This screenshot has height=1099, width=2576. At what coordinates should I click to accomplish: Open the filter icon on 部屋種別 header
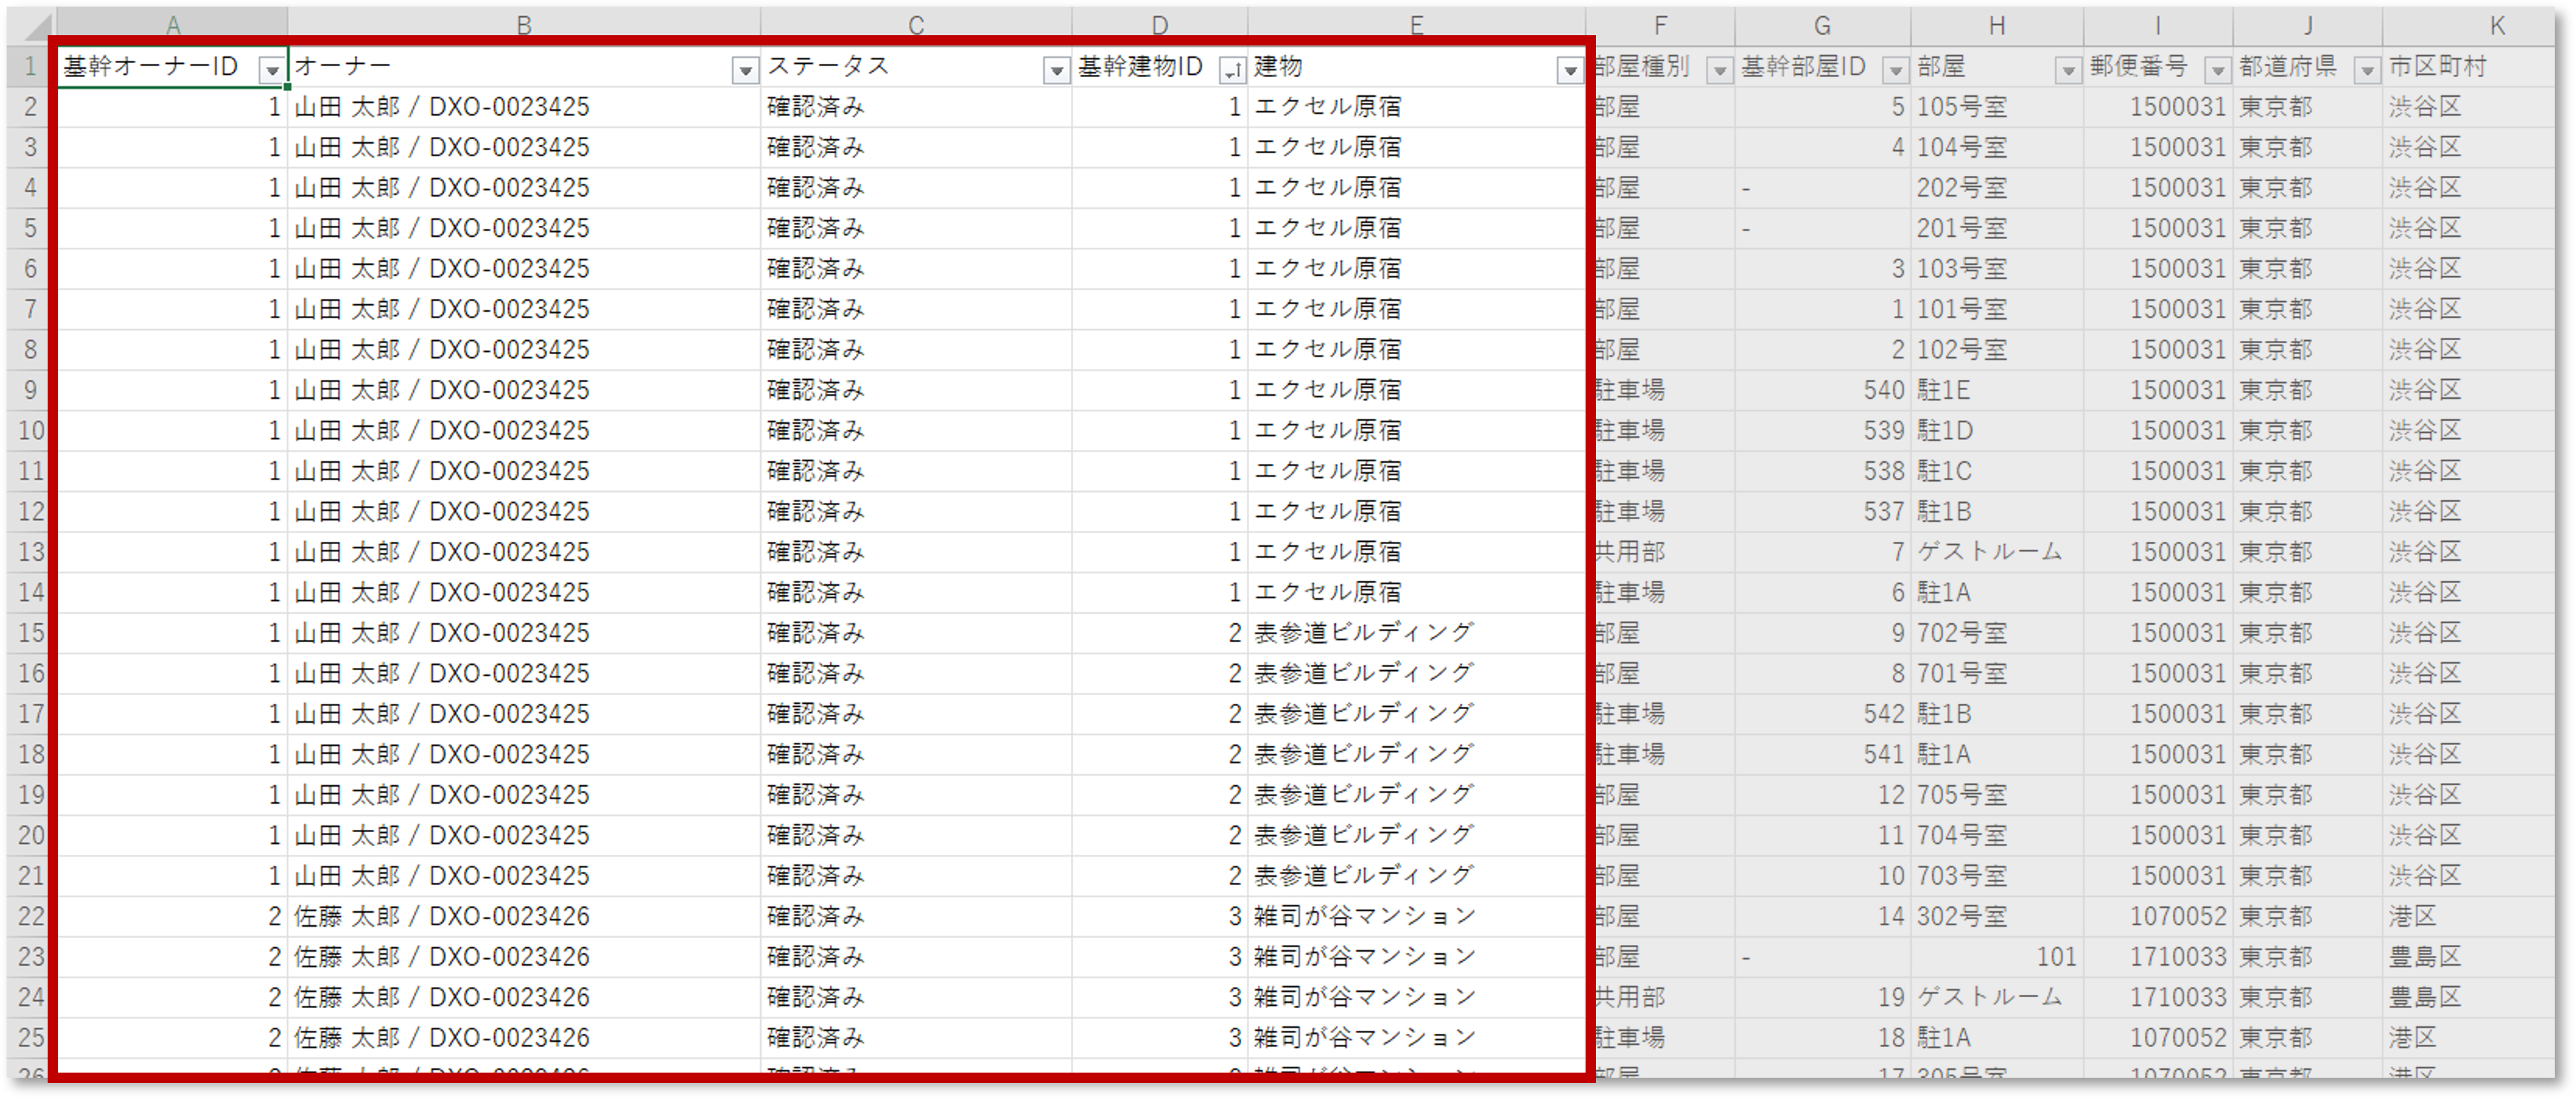click(1720, 70)
